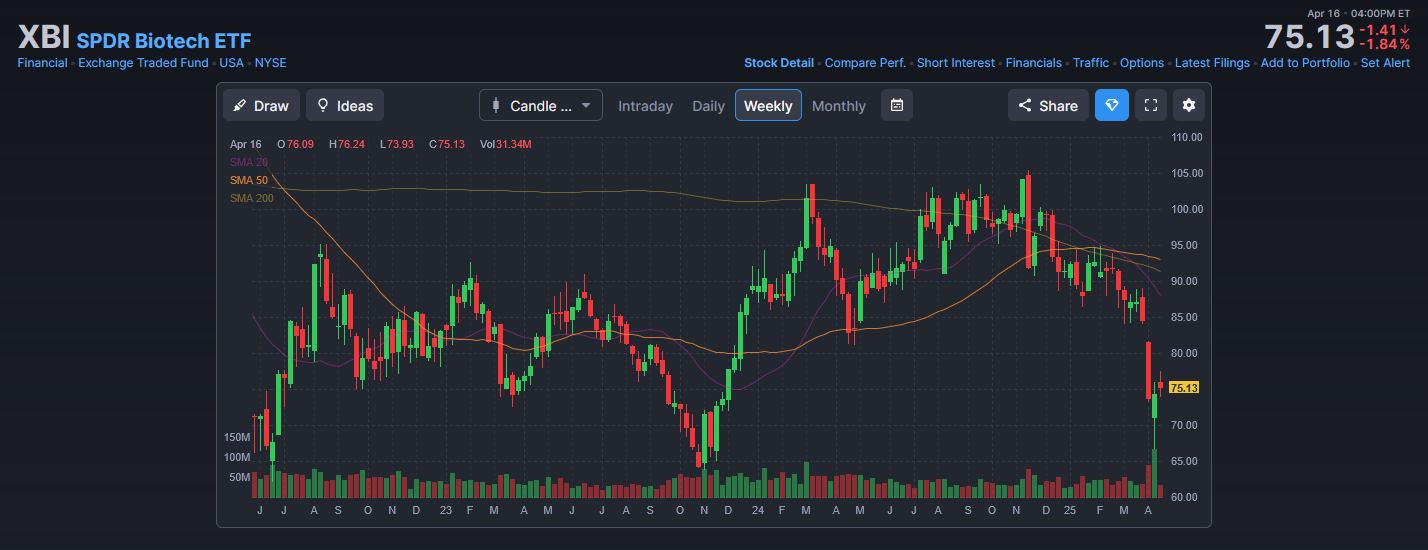Switch to the Daily timeframe

[x=708, y=106]
